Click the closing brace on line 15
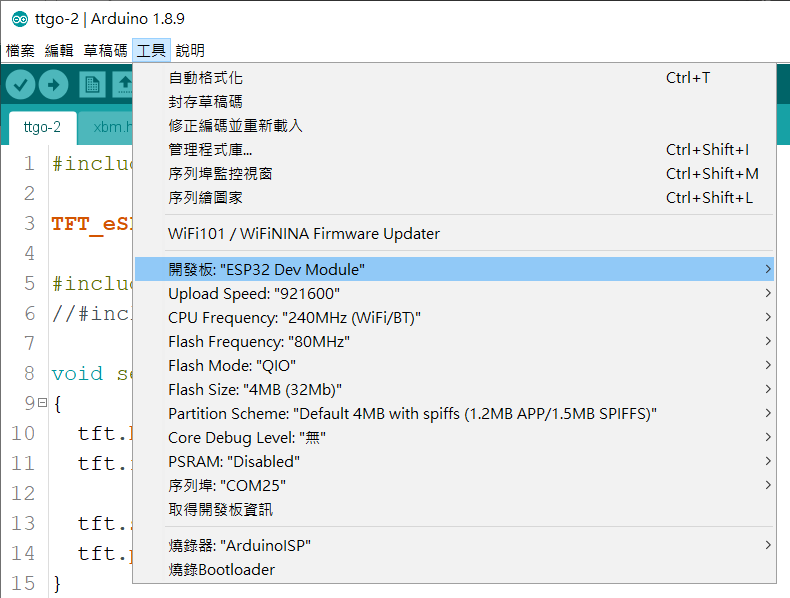Image resolution: width=790 pixels, height=598 pixels. coord(57,583)
